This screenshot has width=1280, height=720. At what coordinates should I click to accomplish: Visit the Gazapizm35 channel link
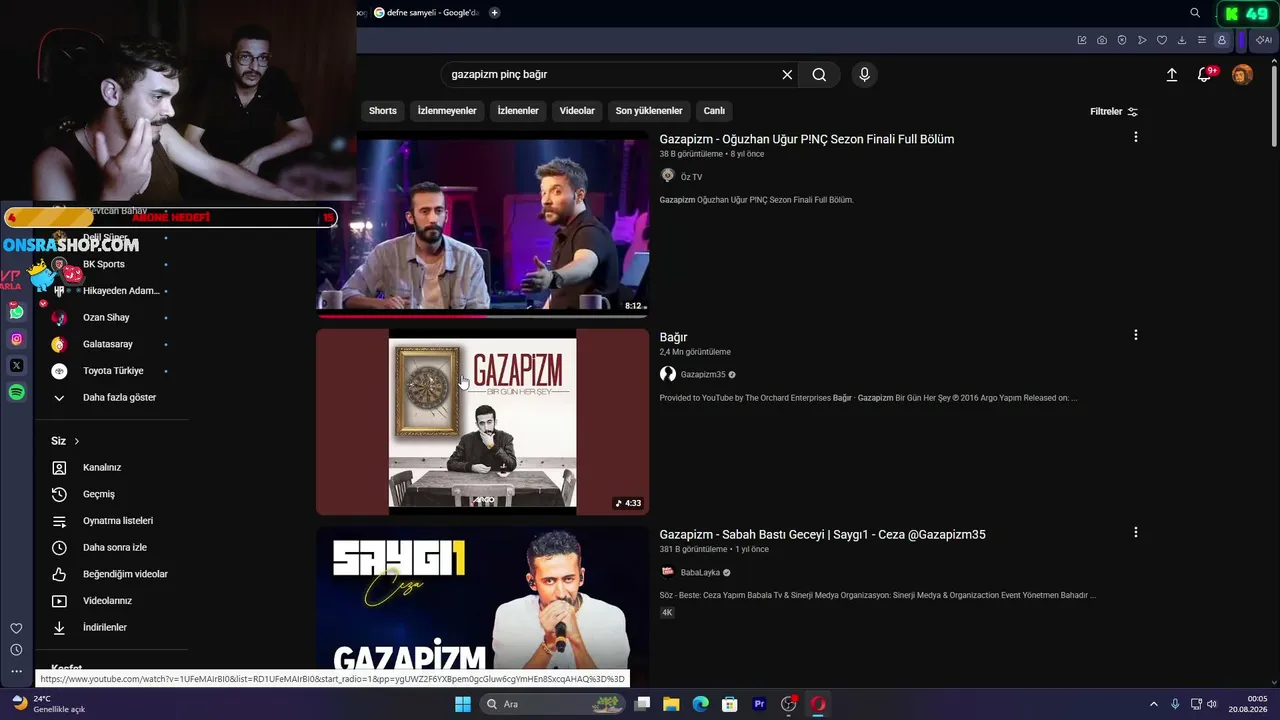click(x=703, y=375)
